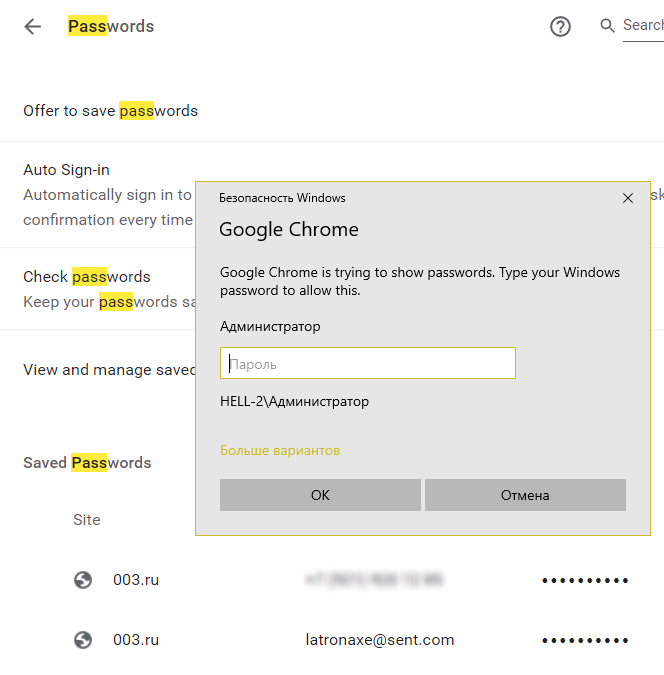
Task: Select the Offer to save passwords row
Action: click(x=110, y=111)
